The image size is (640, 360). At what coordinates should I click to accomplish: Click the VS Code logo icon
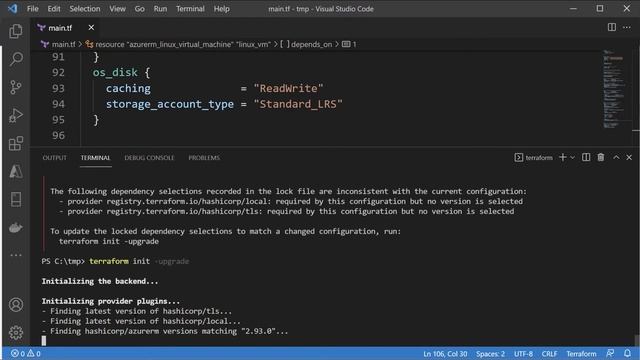point(13,9)
